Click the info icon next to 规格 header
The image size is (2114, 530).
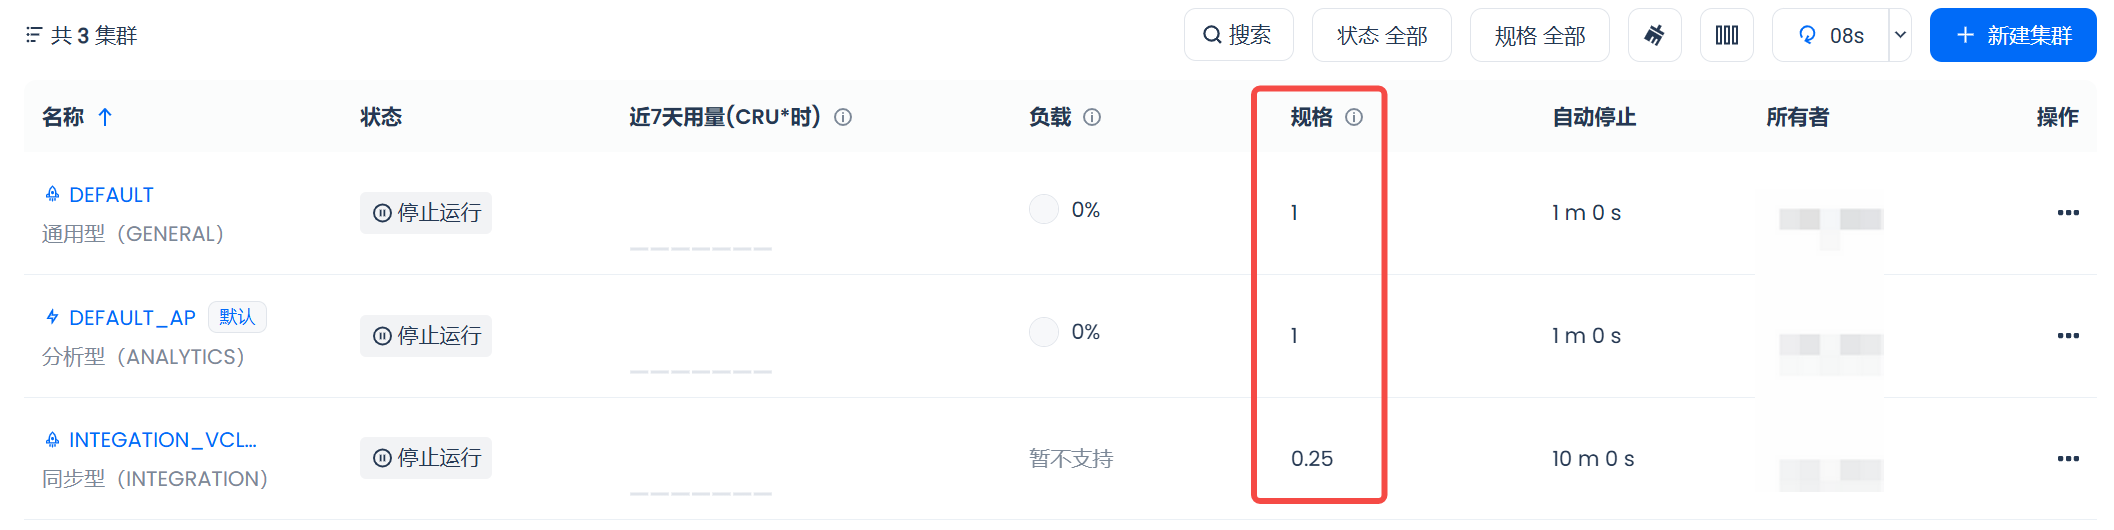point(1354,117)
